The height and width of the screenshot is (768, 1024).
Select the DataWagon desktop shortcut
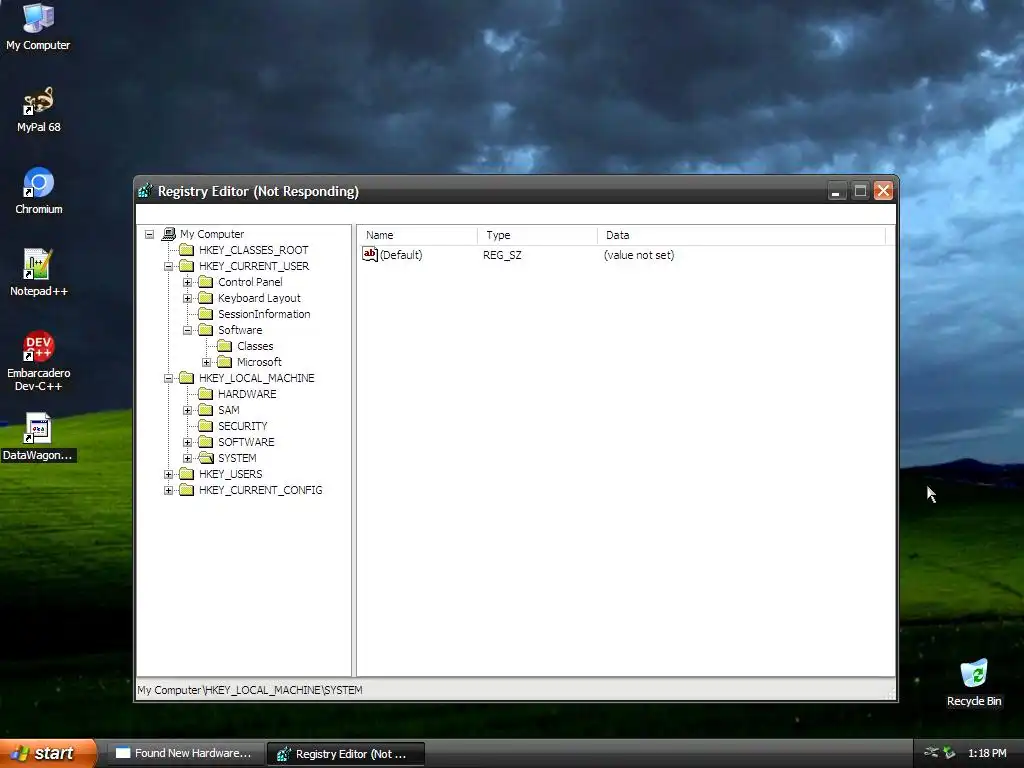pyautogui.click(x=38, y=437)
